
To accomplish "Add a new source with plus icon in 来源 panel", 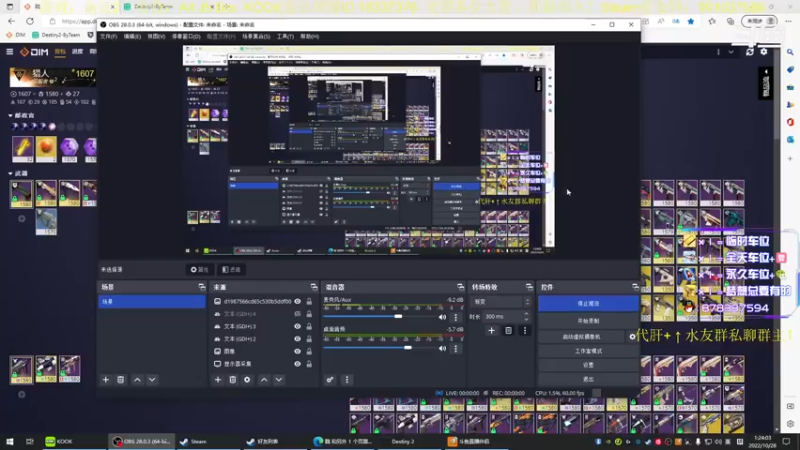I will [x=218, y=380].
